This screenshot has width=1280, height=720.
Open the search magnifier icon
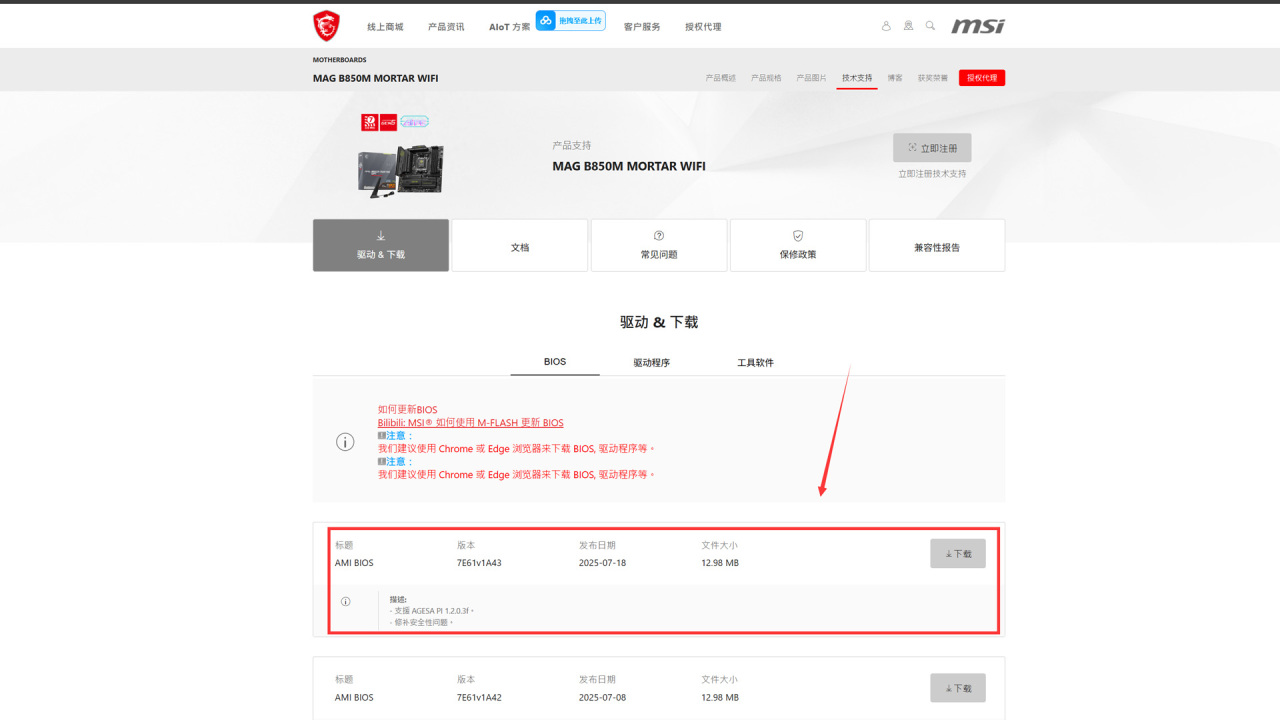click(930, 26)
